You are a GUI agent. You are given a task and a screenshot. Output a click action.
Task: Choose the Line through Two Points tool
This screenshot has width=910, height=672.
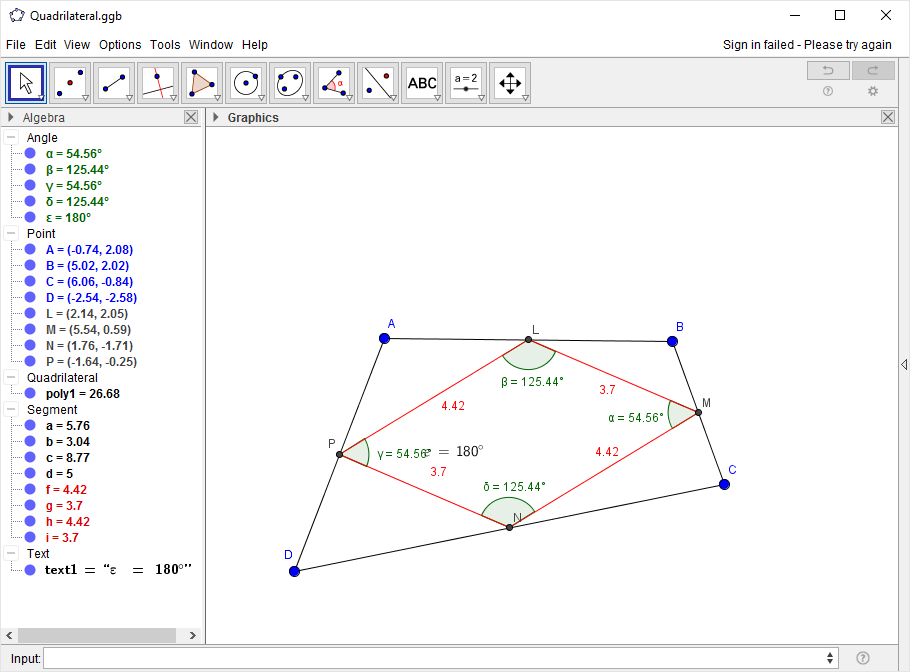coord(114,83)
